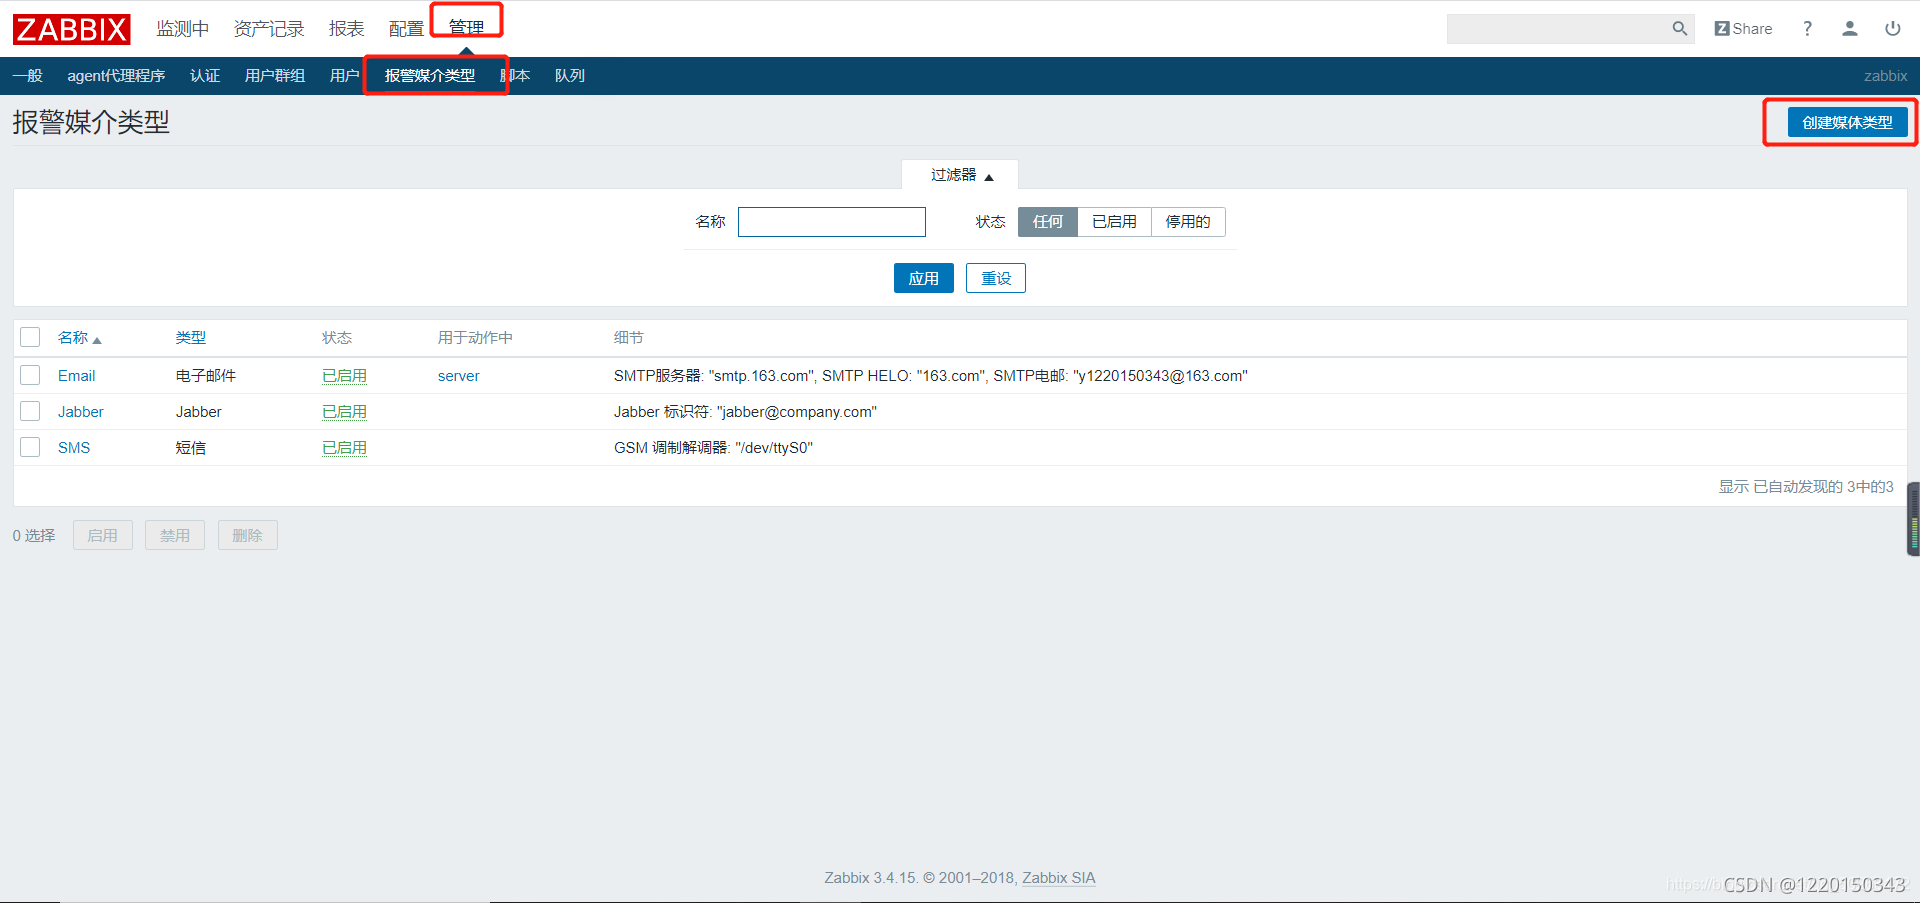This screenshot has height=903, width=1920.
Task: Click the Email row SMTP details text
Action: point(931,376)
